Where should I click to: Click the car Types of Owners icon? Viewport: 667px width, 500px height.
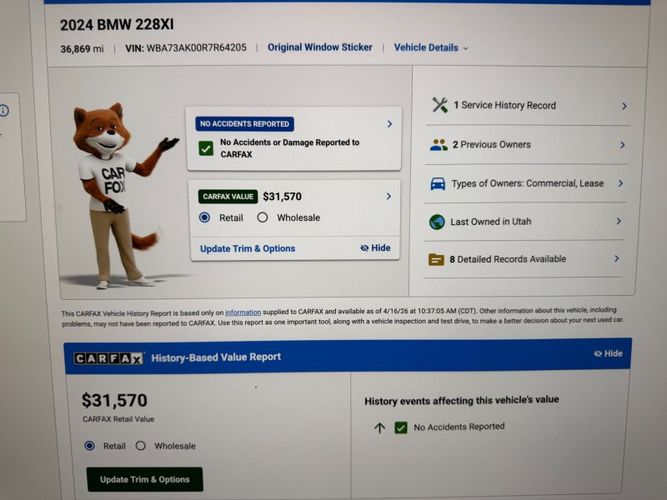(x=438, y=184)
